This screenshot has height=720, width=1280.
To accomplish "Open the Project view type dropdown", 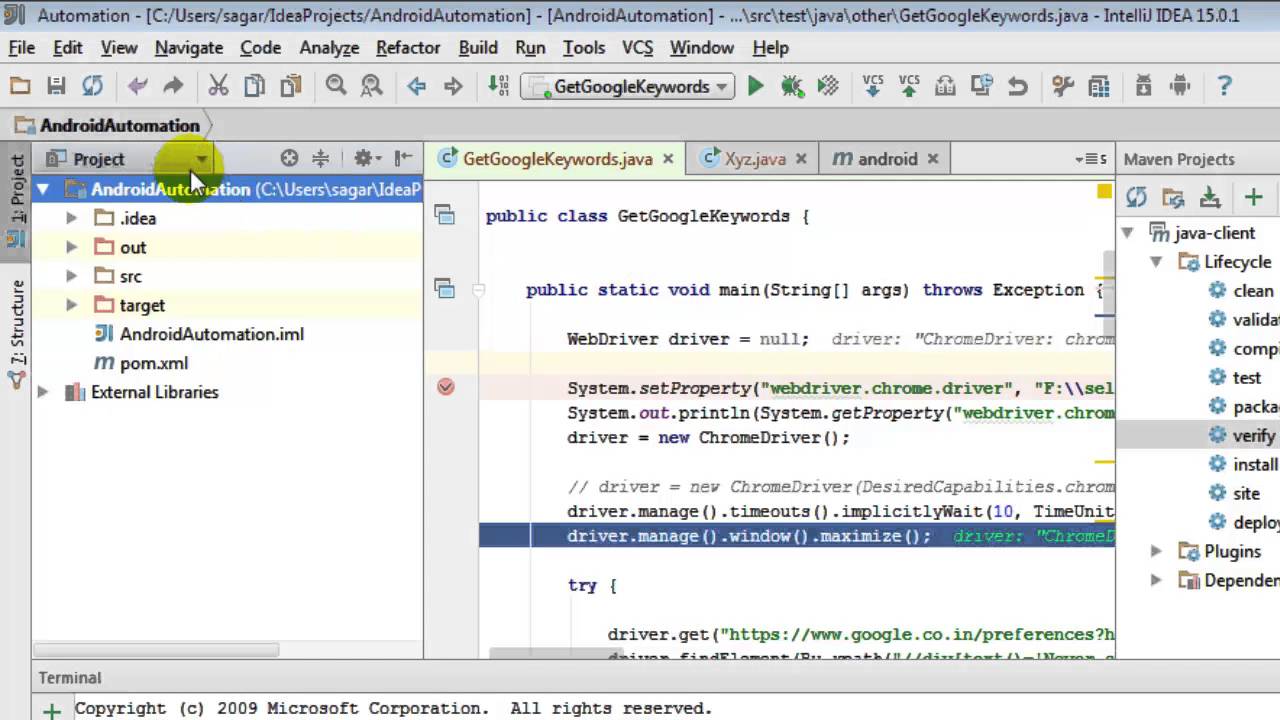I will [x=201, y=159].
